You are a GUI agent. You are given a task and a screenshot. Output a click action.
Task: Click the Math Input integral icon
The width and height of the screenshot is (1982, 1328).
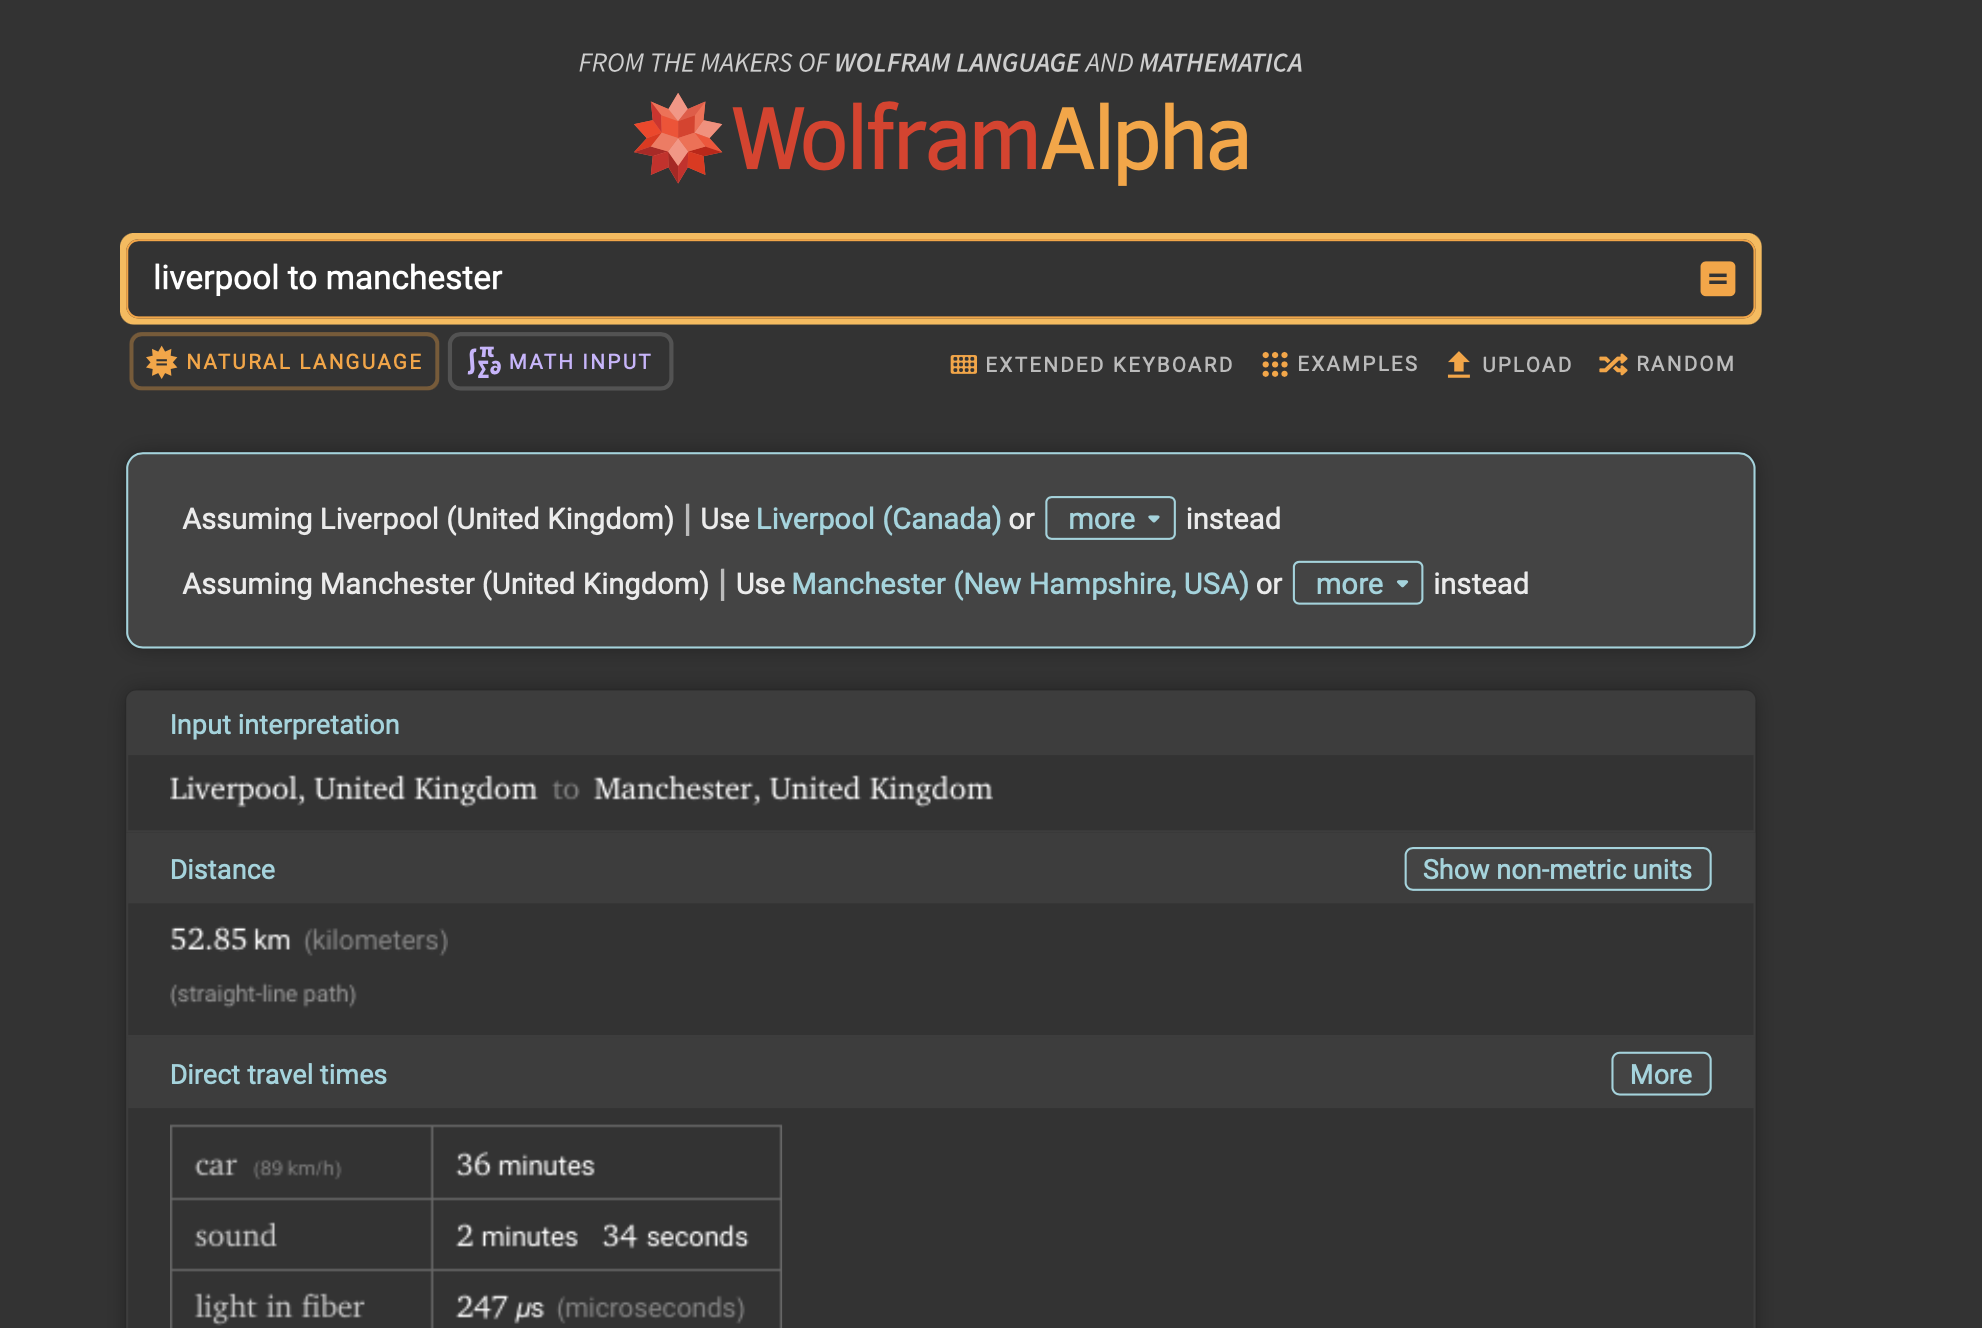(484, 362)
